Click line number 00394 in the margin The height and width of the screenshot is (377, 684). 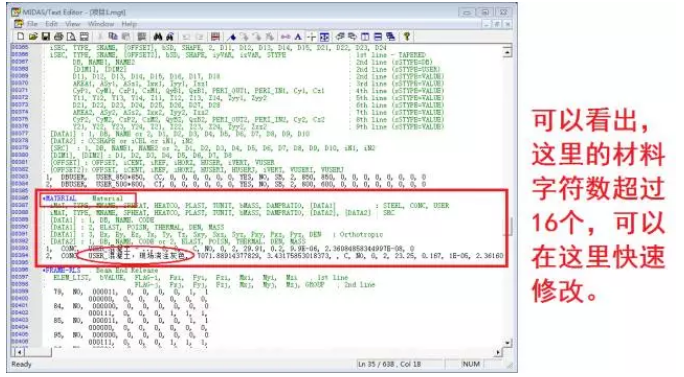19,256
